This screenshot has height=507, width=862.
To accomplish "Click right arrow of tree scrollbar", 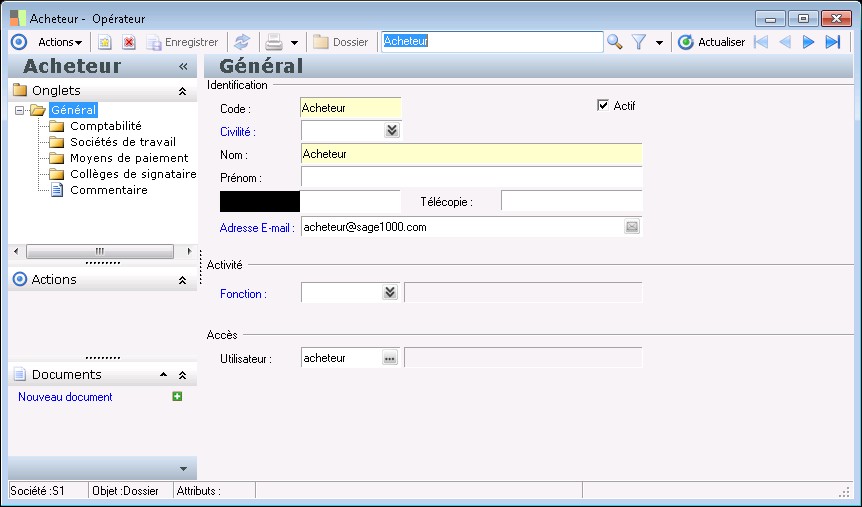I will click(x=189, y=251).
